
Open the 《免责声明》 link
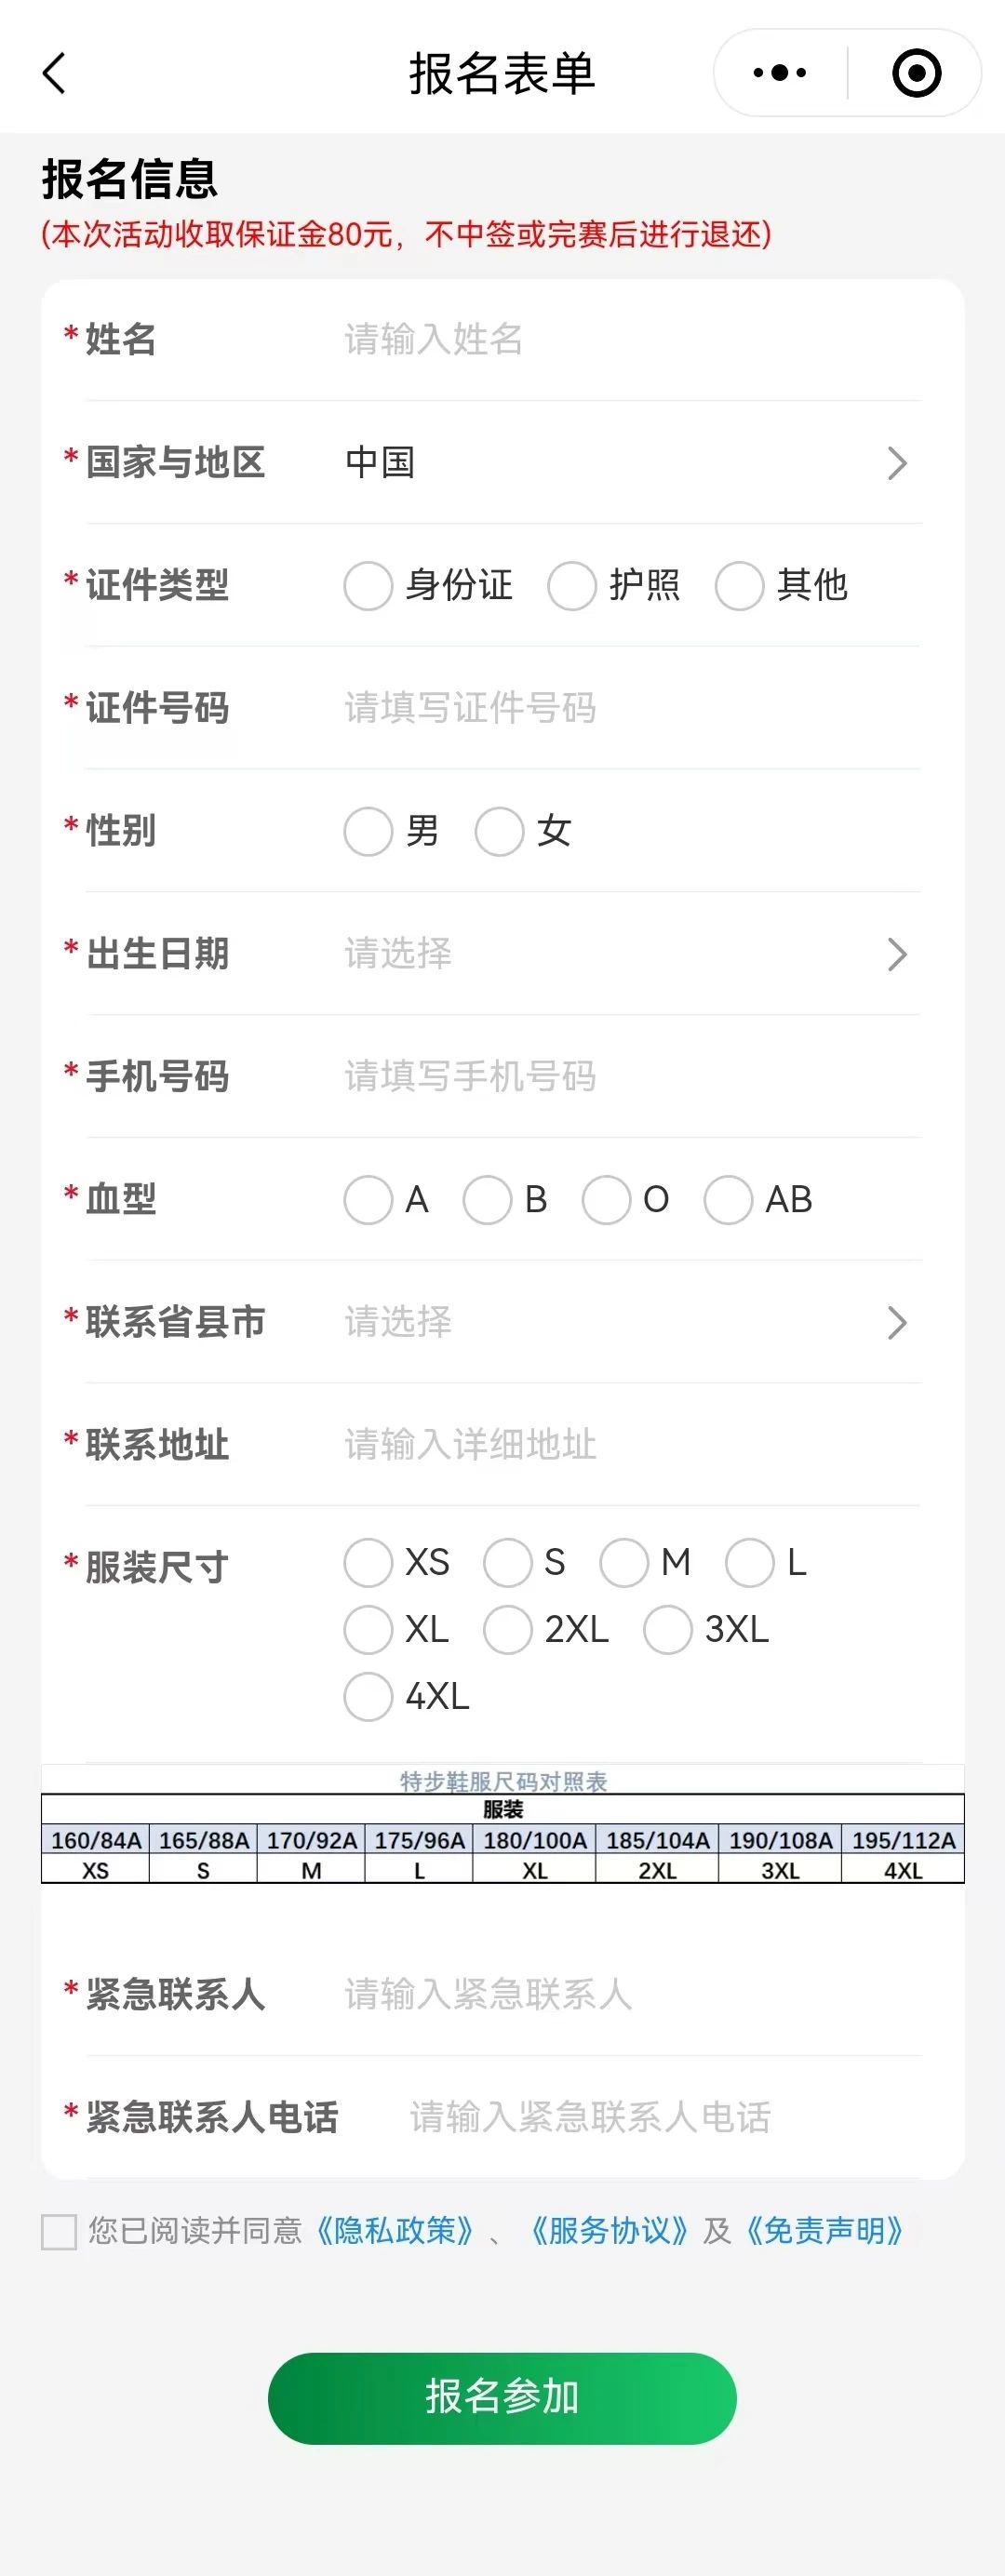tap(824, 2231)
